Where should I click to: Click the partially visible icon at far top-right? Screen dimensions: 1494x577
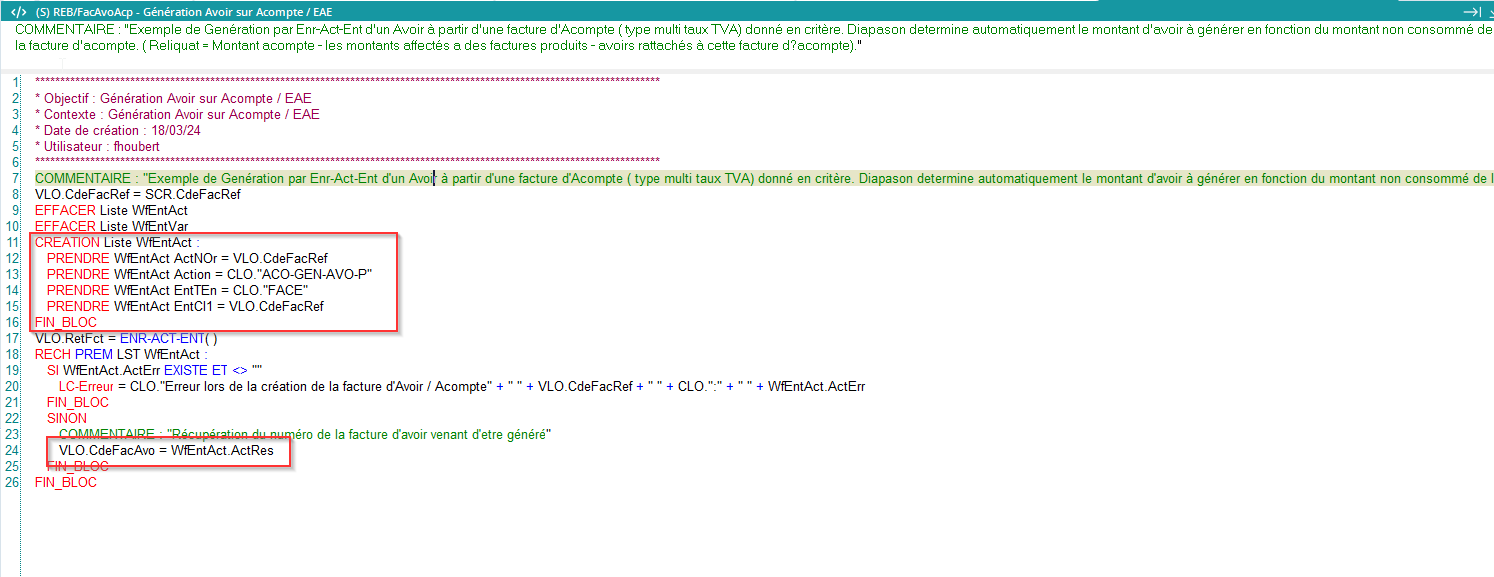[1489, 11]
